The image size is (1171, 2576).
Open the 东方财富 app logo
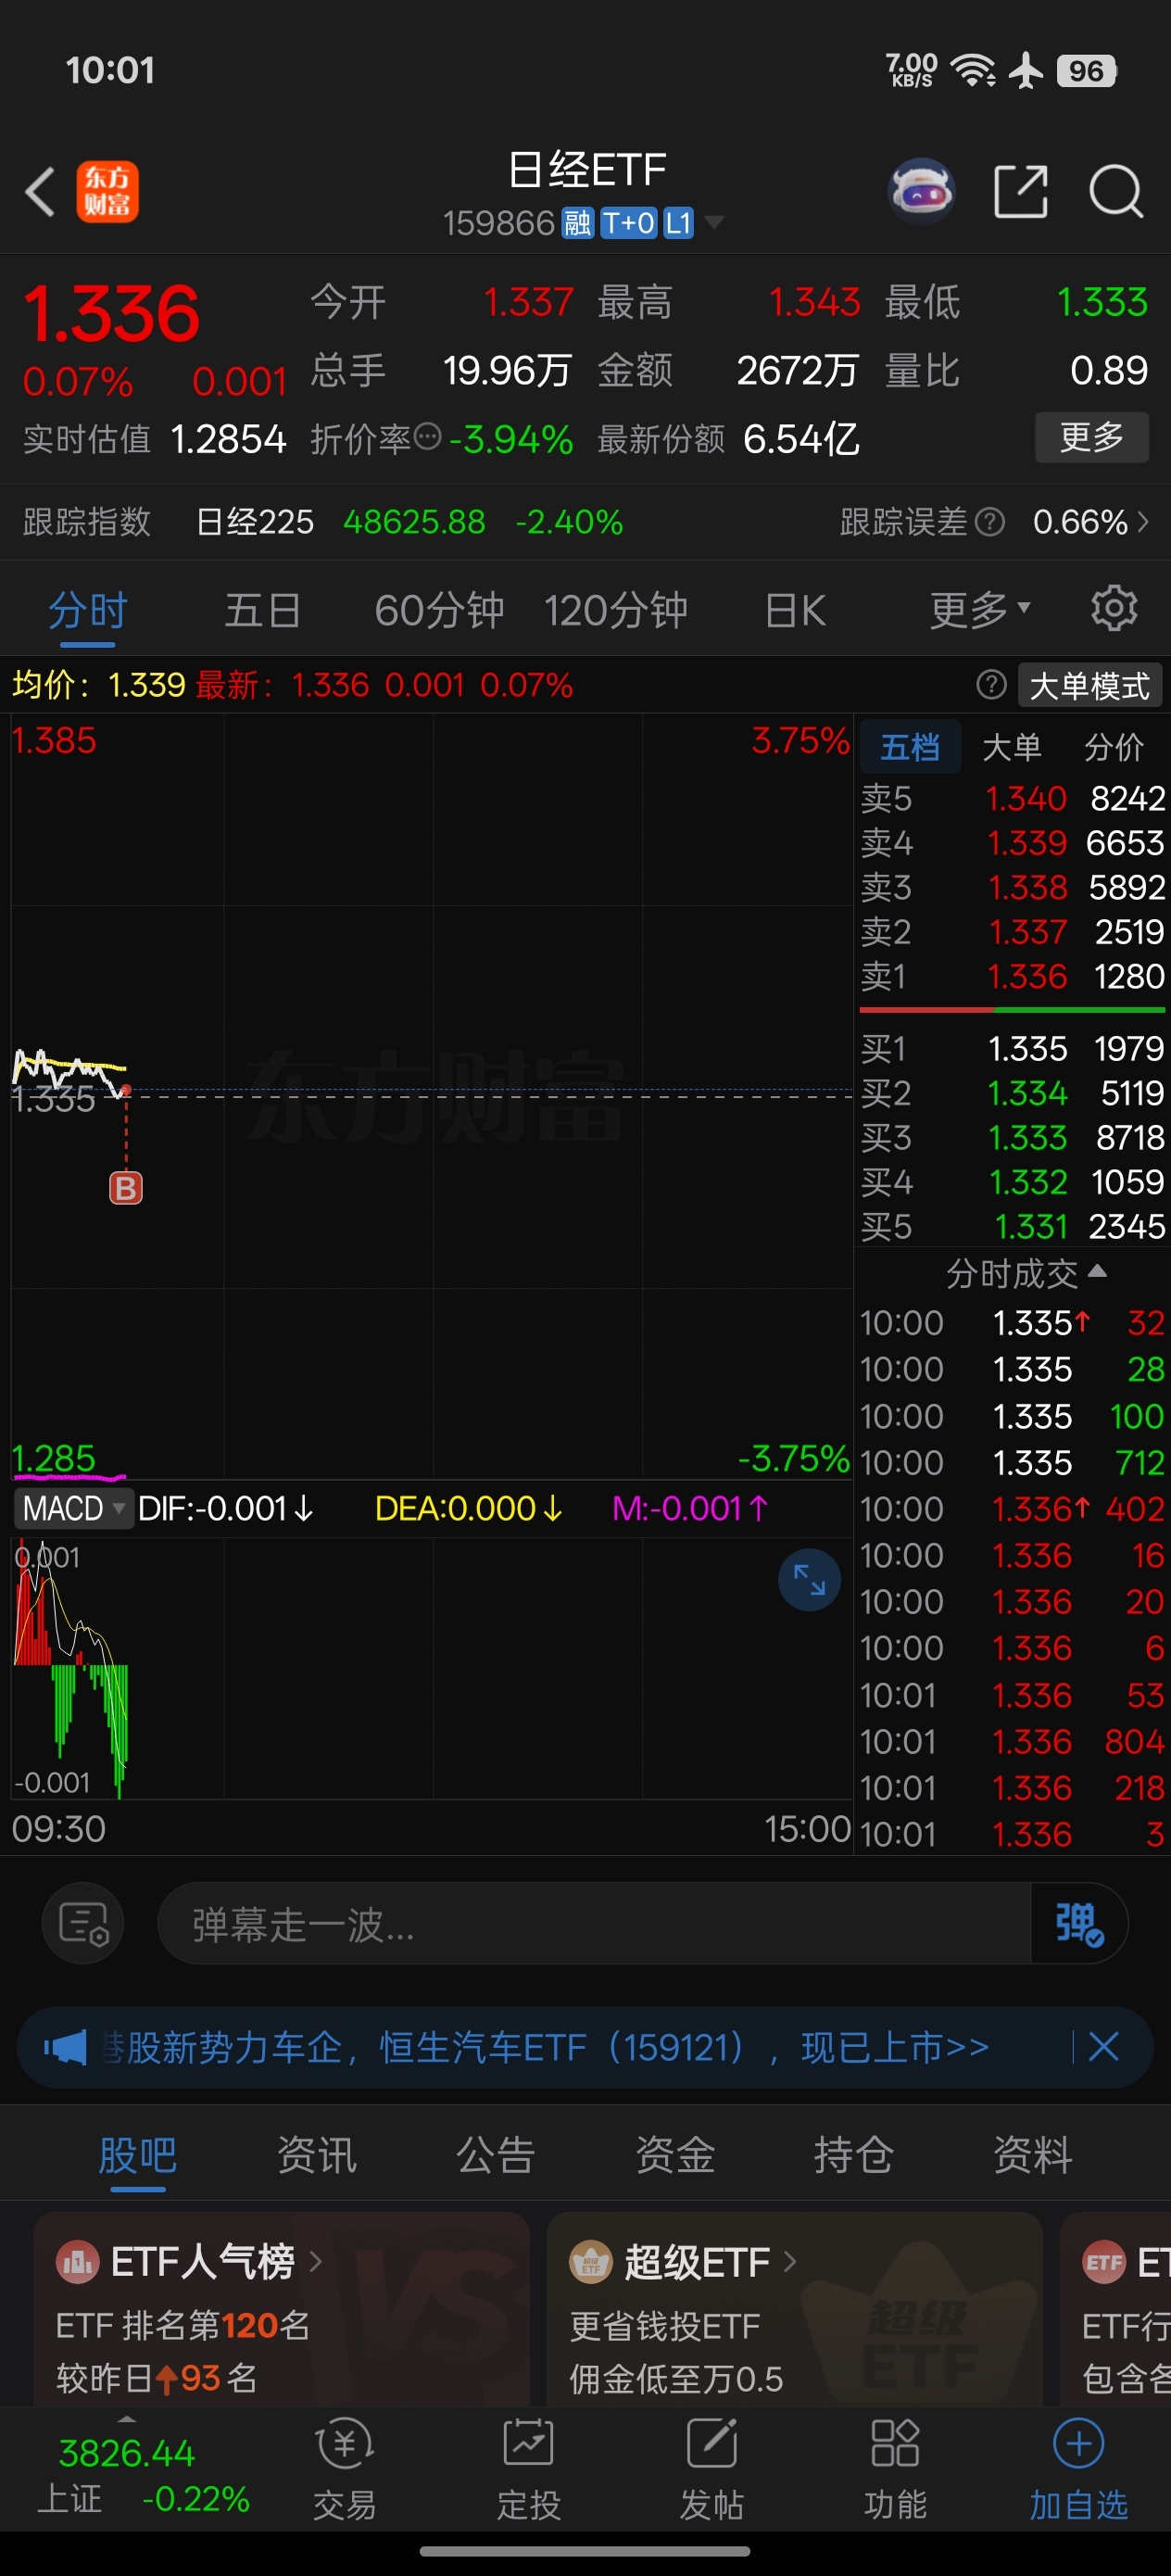click(x=108, y=191)
